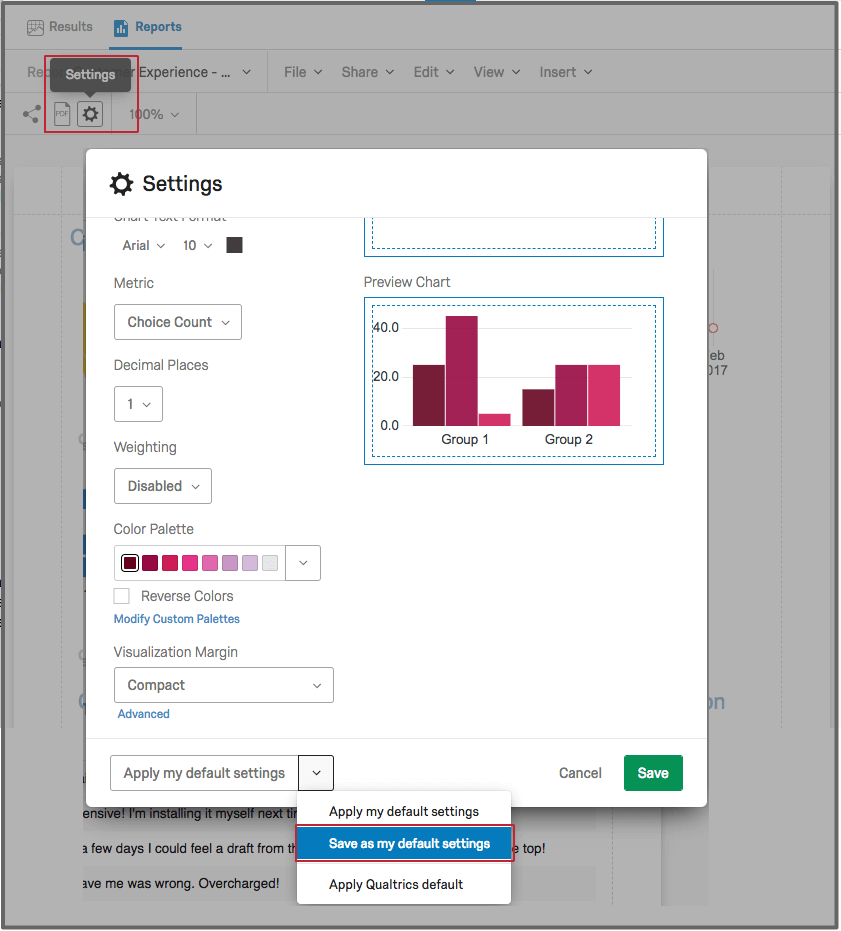Expand the Visualization Margin Compact dropdown
The image size is (841, 931).
point(223,685)
